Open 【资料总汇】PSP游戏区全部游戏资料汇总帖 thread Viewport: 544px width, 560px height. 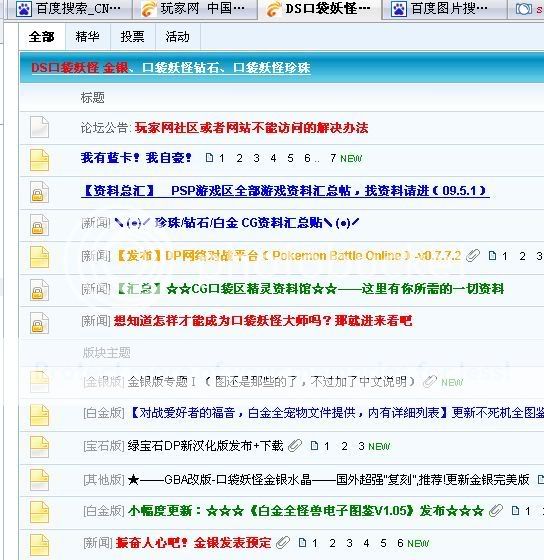[x=285, y=191]
